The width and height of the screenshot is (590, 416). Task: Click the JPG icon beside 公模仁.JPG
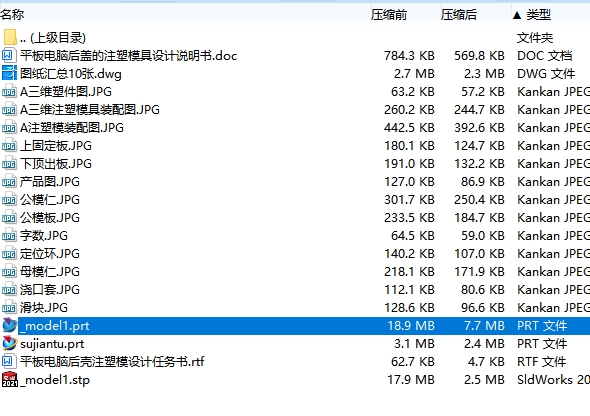(x=9, y=199)
